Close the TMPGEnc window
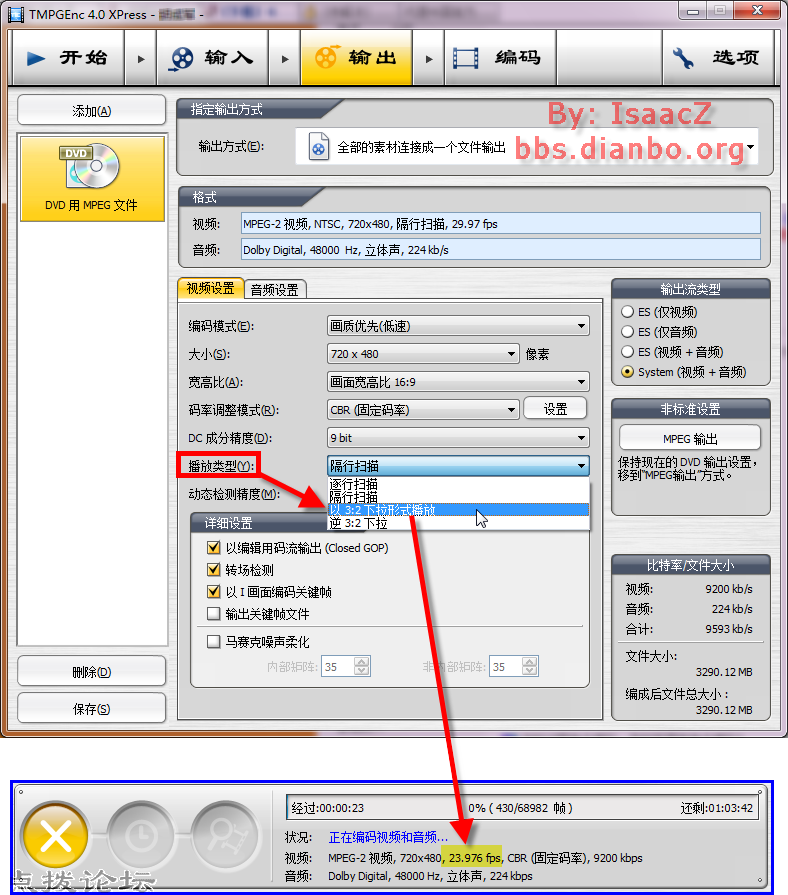Image resolution: width=788 pixels, height=895 pixels. click(758, 10)
